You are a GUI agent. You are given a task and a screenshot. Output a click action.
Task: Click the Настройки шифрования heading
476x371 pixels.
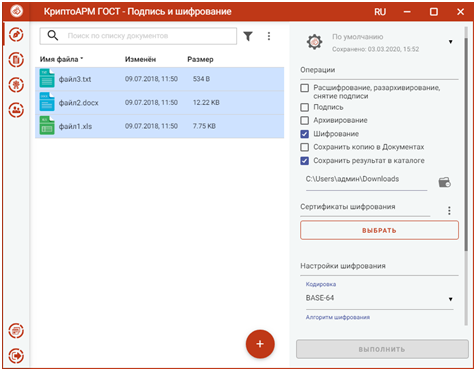[x=343, y=266]
